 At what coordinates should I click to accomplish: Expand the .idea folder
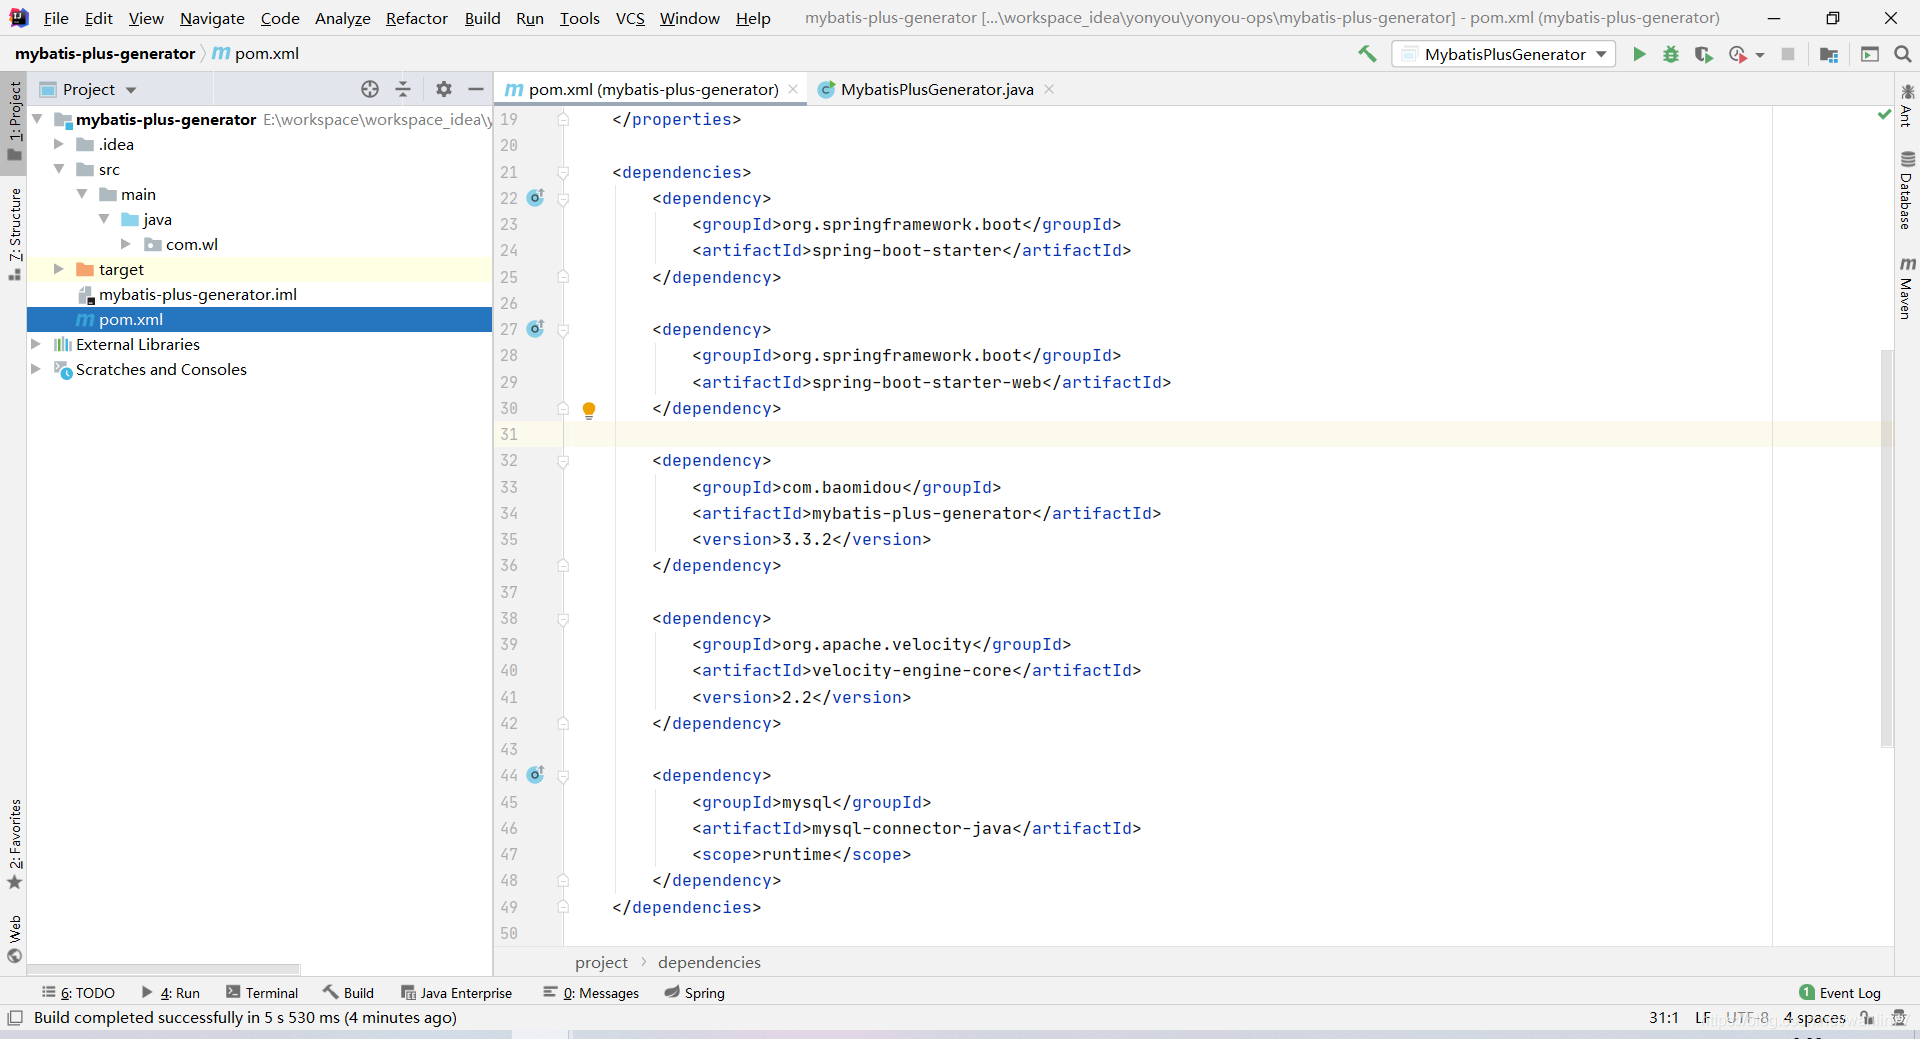tap(59, 144)
